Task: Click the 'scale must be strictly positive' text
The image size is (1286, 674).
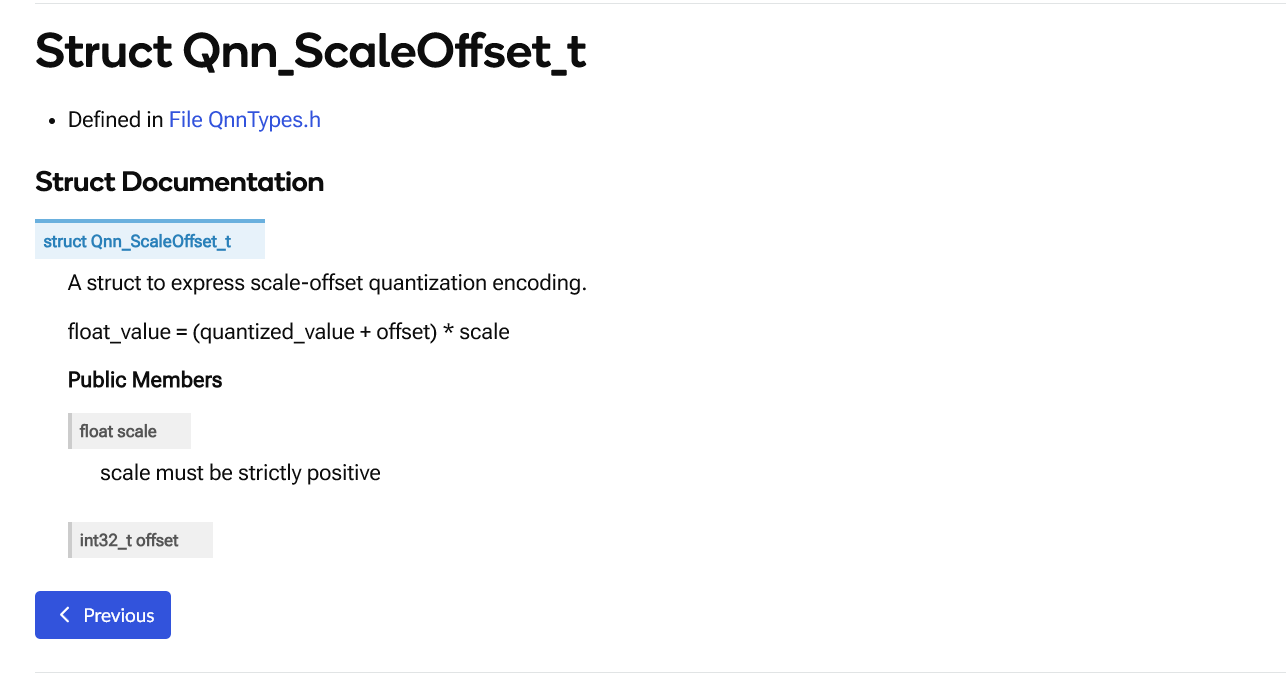Action: coord(240,473)
